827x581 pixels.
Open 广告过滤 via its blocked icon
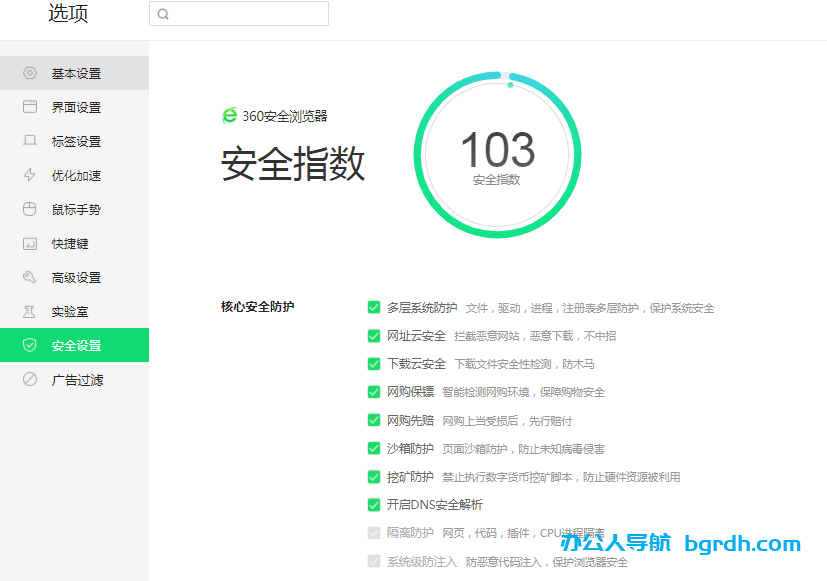click(30, 379)
